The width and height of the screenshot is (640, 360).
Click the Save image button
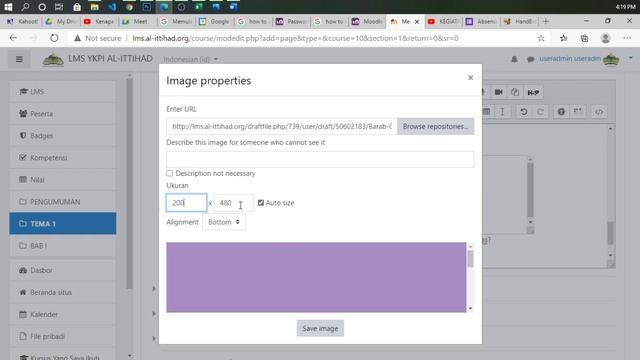pos(320,328)
